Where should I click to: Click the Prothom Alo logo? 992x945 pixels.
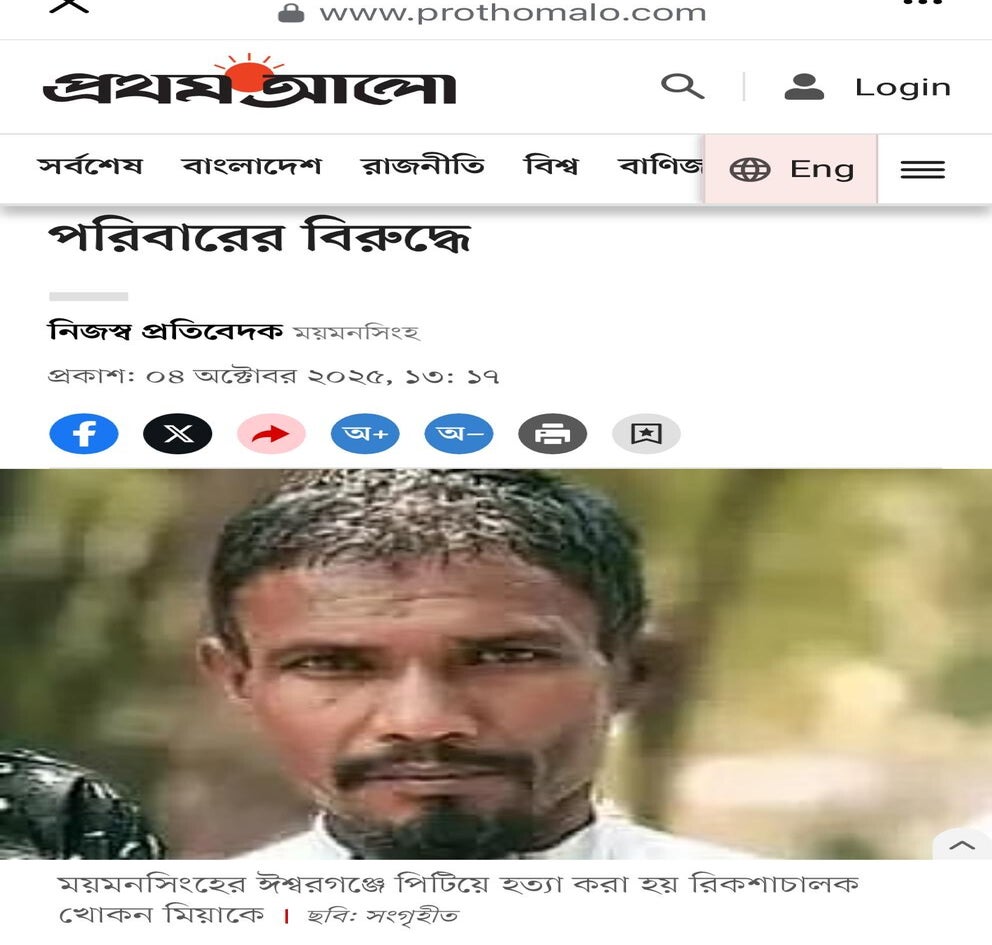click(250, 81)
